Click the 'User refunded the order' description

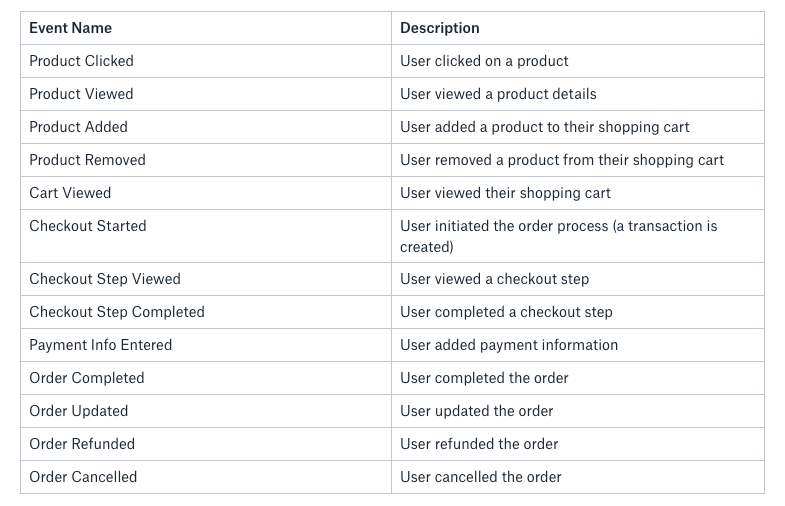click(x=479, y=444)
